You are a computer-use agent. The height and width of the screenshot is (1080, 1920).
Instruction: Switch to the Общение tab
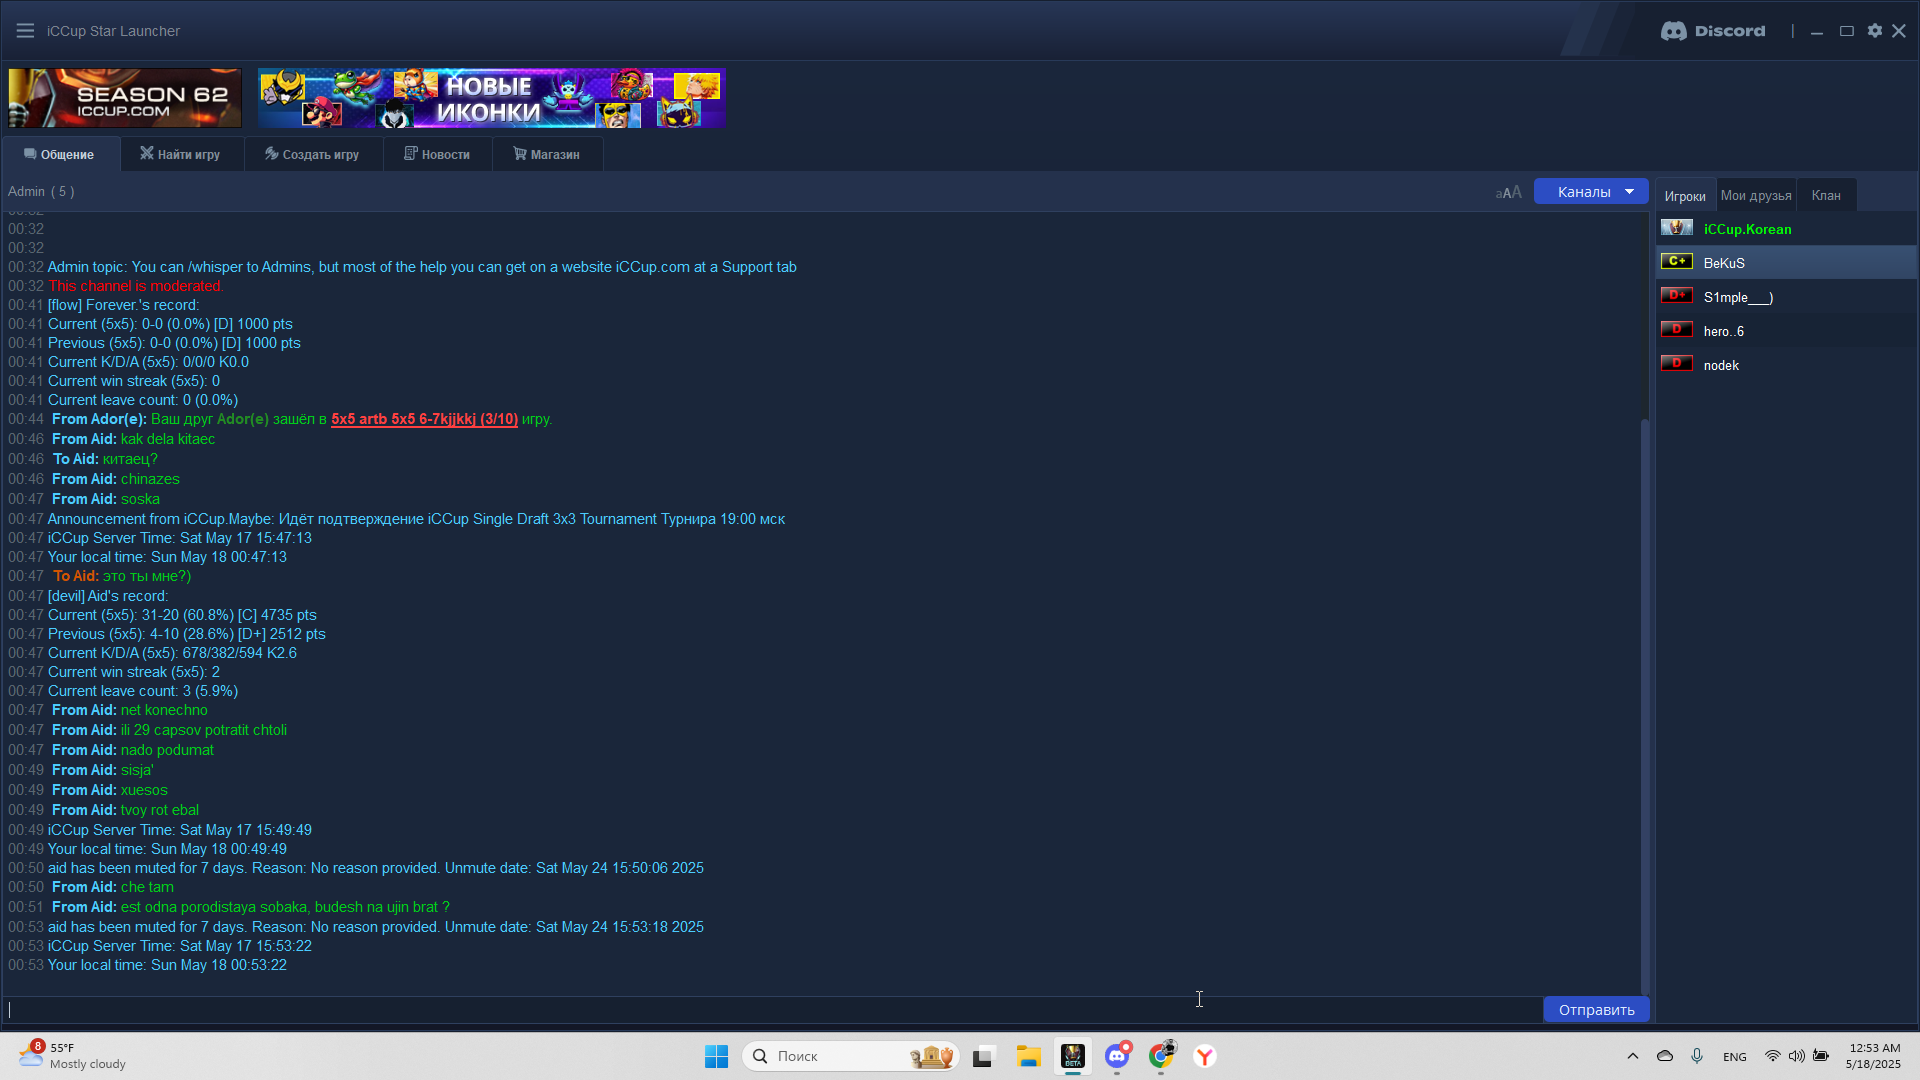click(x=60, y=154)
